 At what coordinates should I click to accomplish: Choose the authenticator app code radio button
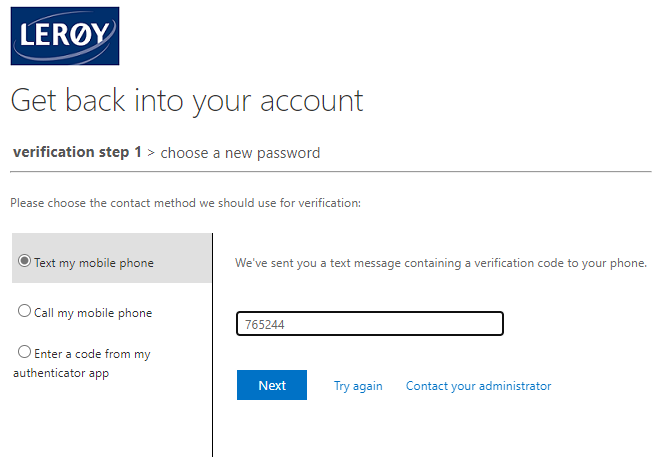24,352
